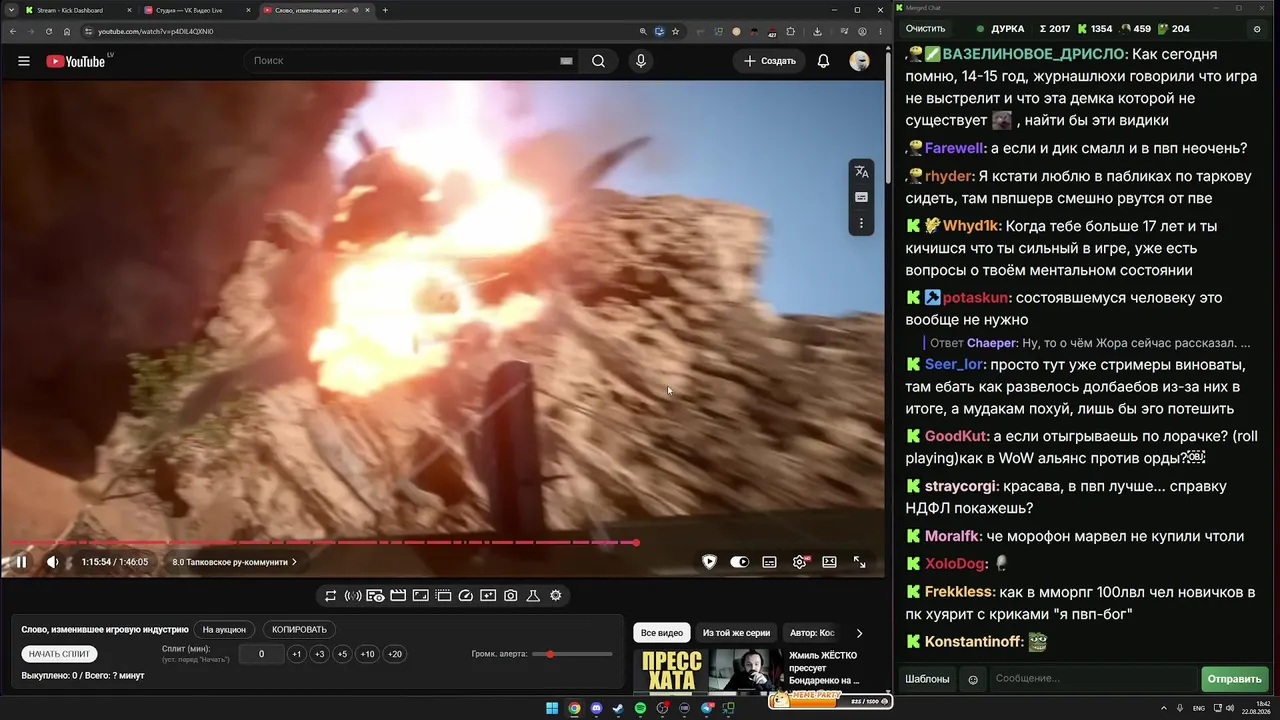This screenshot has width=1280, height=720.
Task: Adjust the 'Громк. алерта' volume slider
Action: point(573,654)
